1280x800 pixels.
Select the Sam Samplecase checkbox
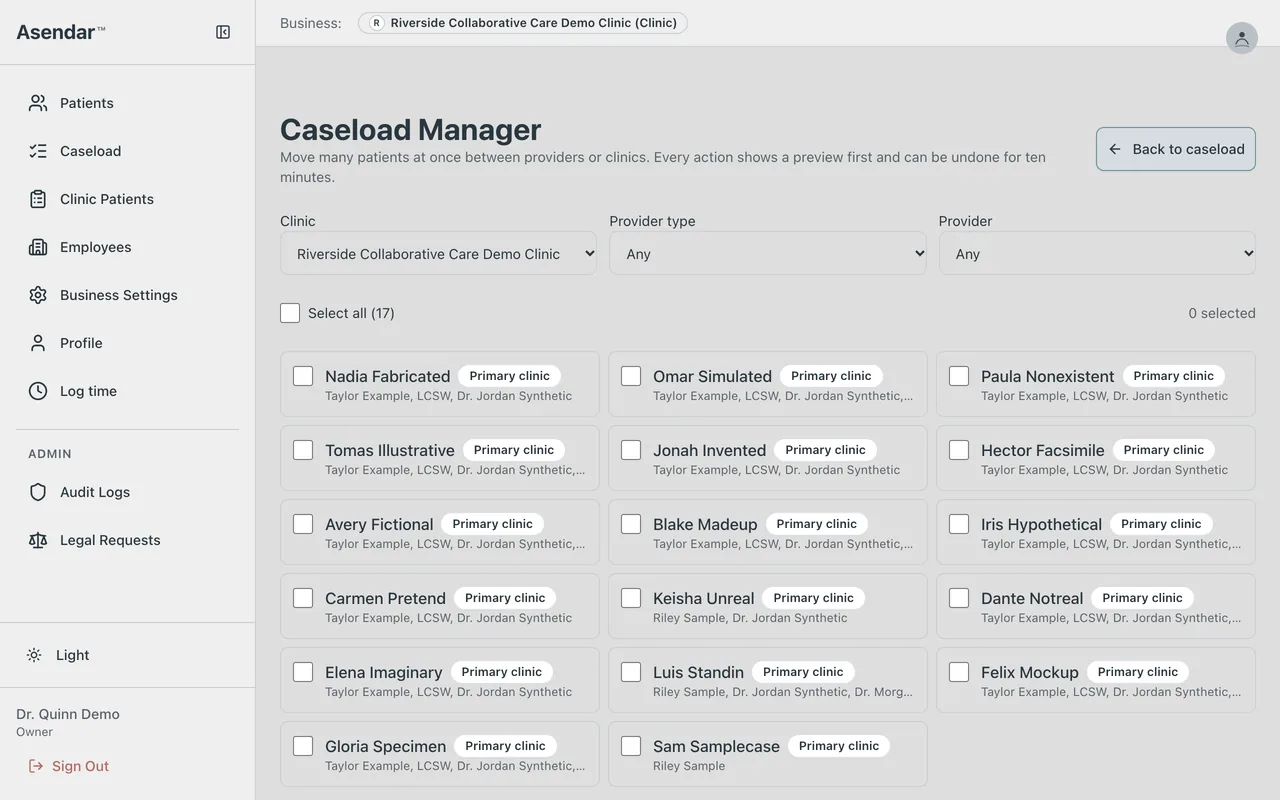click(x=631, y=746)
